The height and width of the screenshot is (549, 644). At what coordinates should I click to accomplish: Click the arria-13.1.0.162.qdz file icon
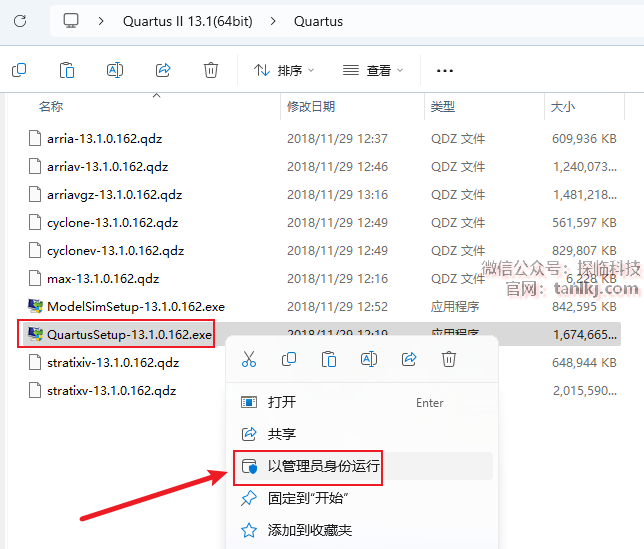pyautogui.click(x=35, y=138)
